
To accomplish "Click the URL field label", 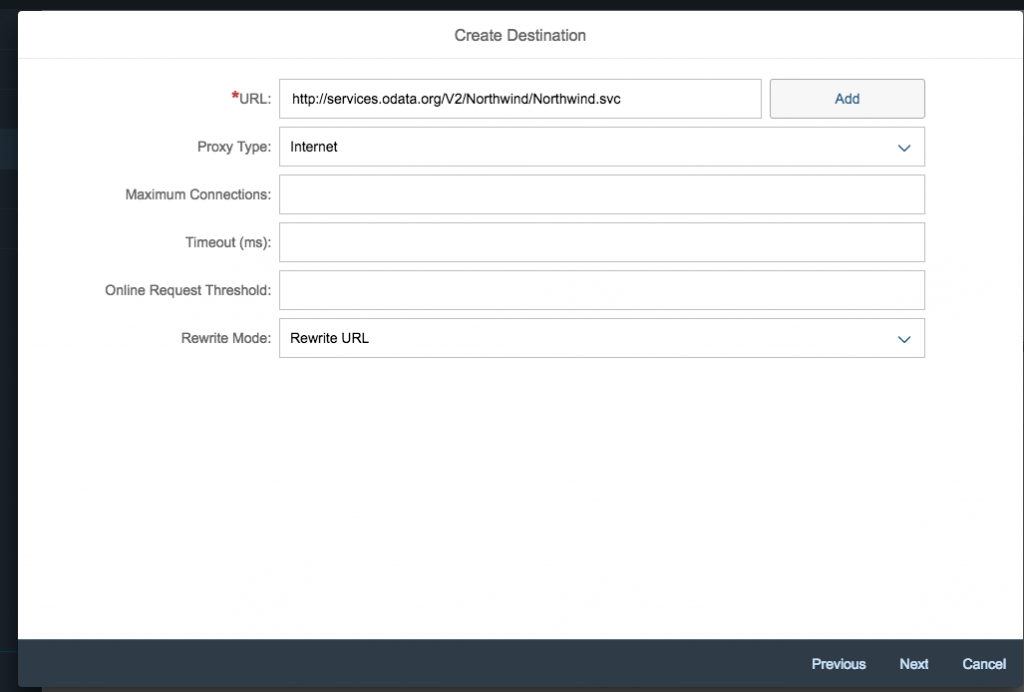I will (251, 99).
